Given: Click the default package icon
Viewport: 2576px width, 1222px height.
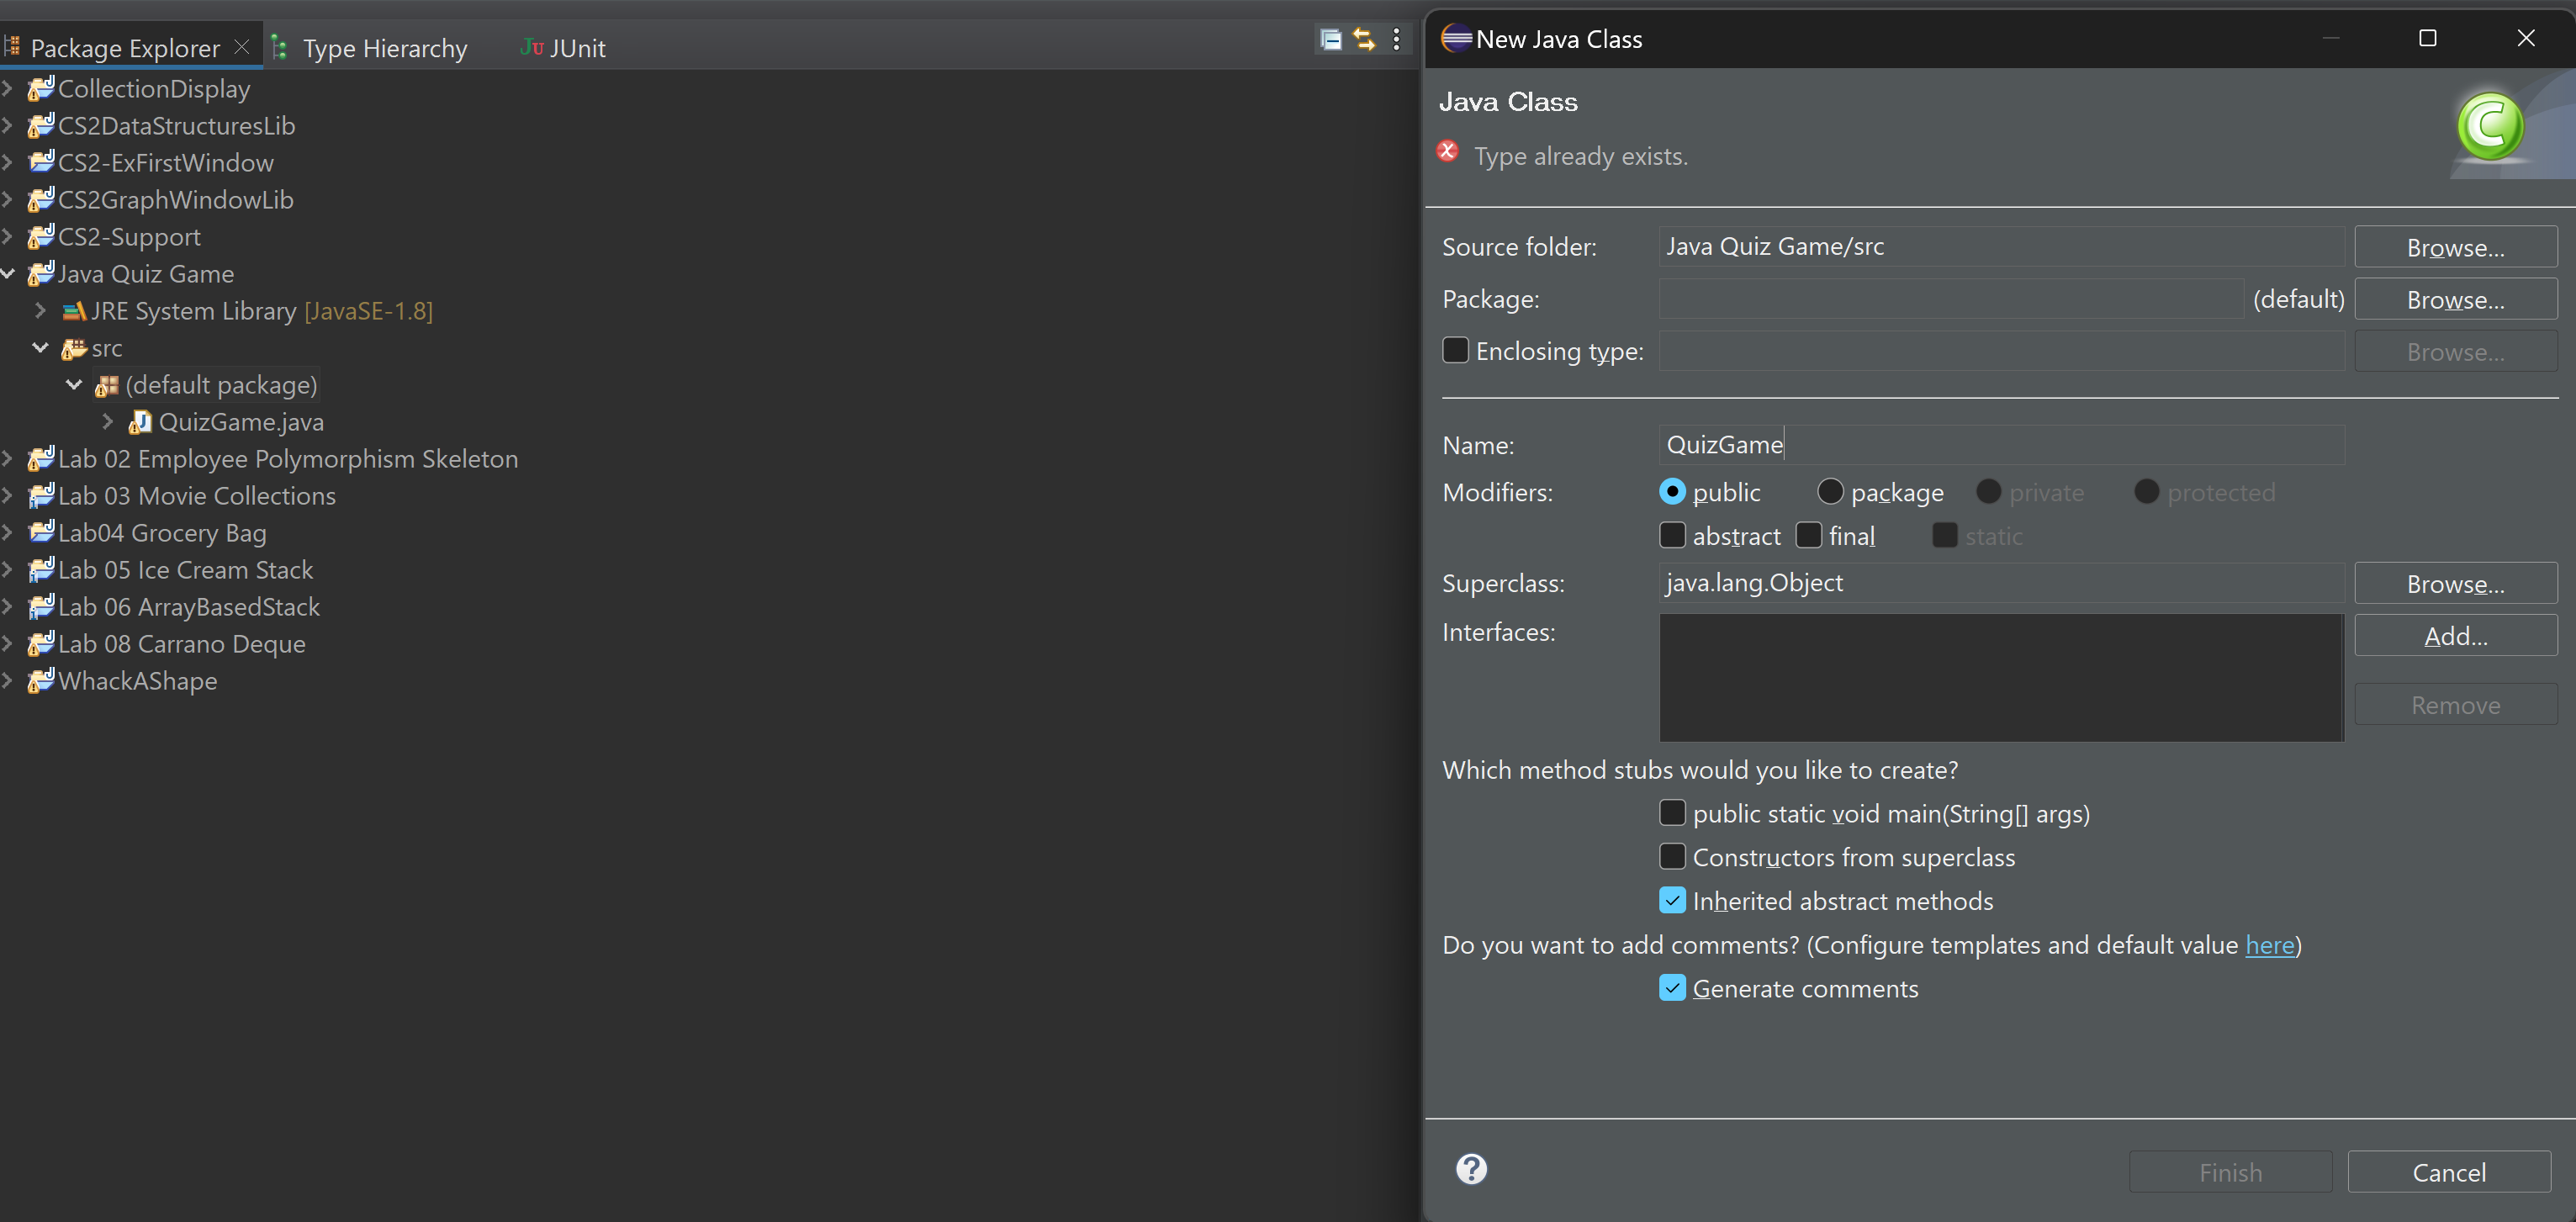Looking at the screenshot, I should [x=107, y=385].
